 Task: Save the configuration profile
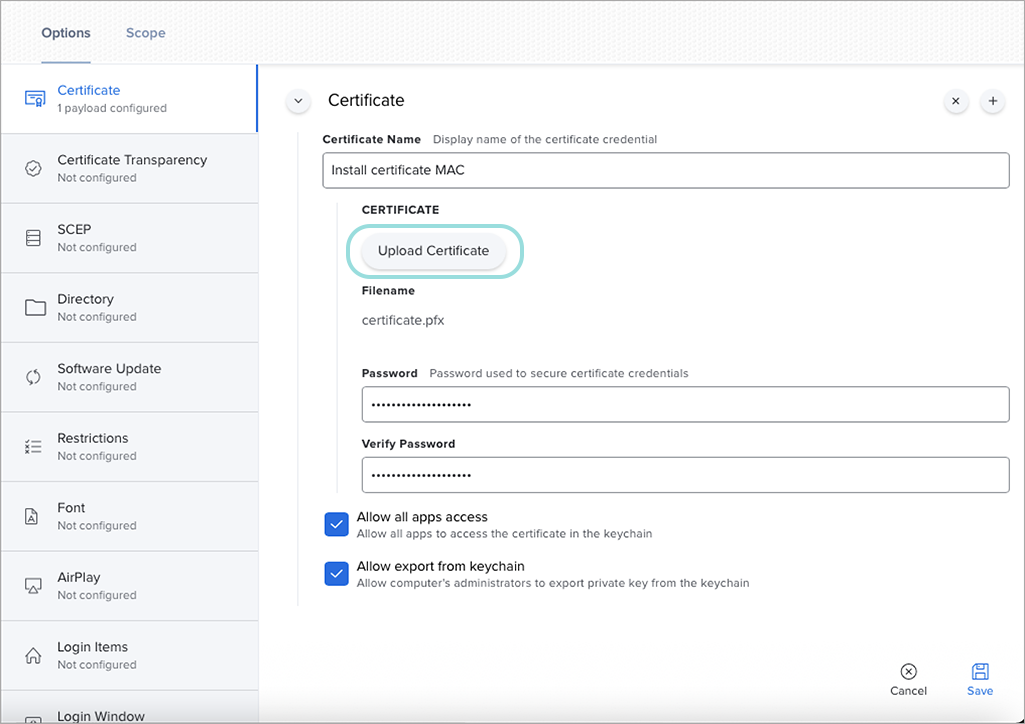point(980,679)
